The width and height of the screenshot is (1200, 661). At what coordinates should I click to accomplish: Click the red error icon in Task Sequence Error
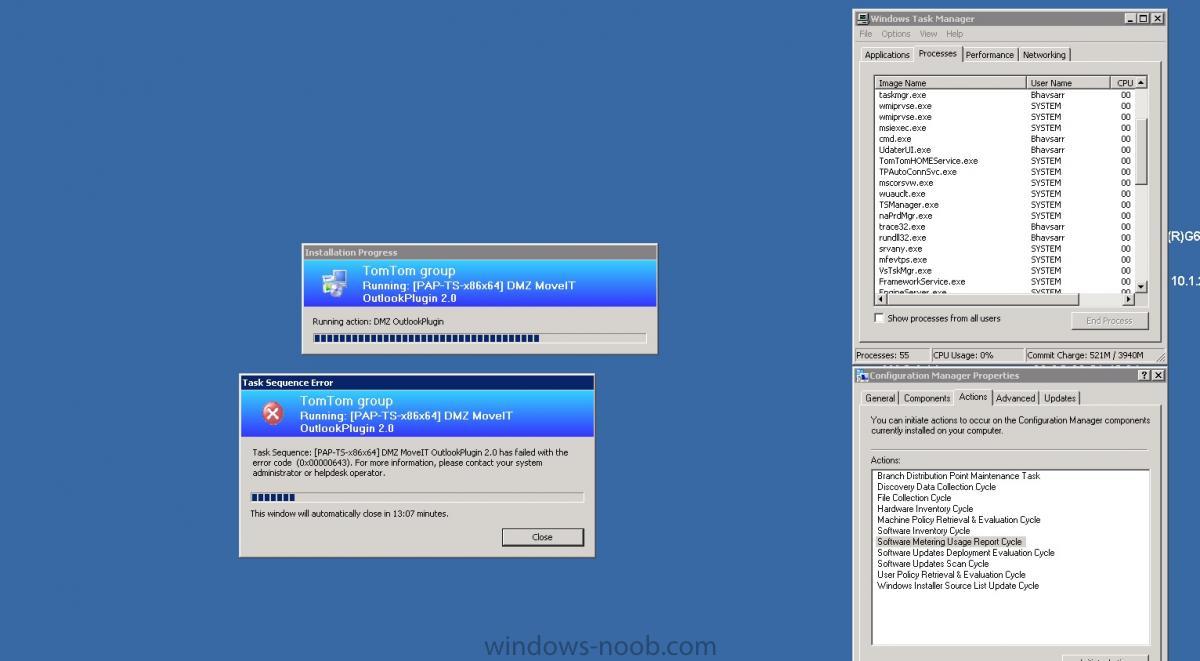click(x=272, y=412)
